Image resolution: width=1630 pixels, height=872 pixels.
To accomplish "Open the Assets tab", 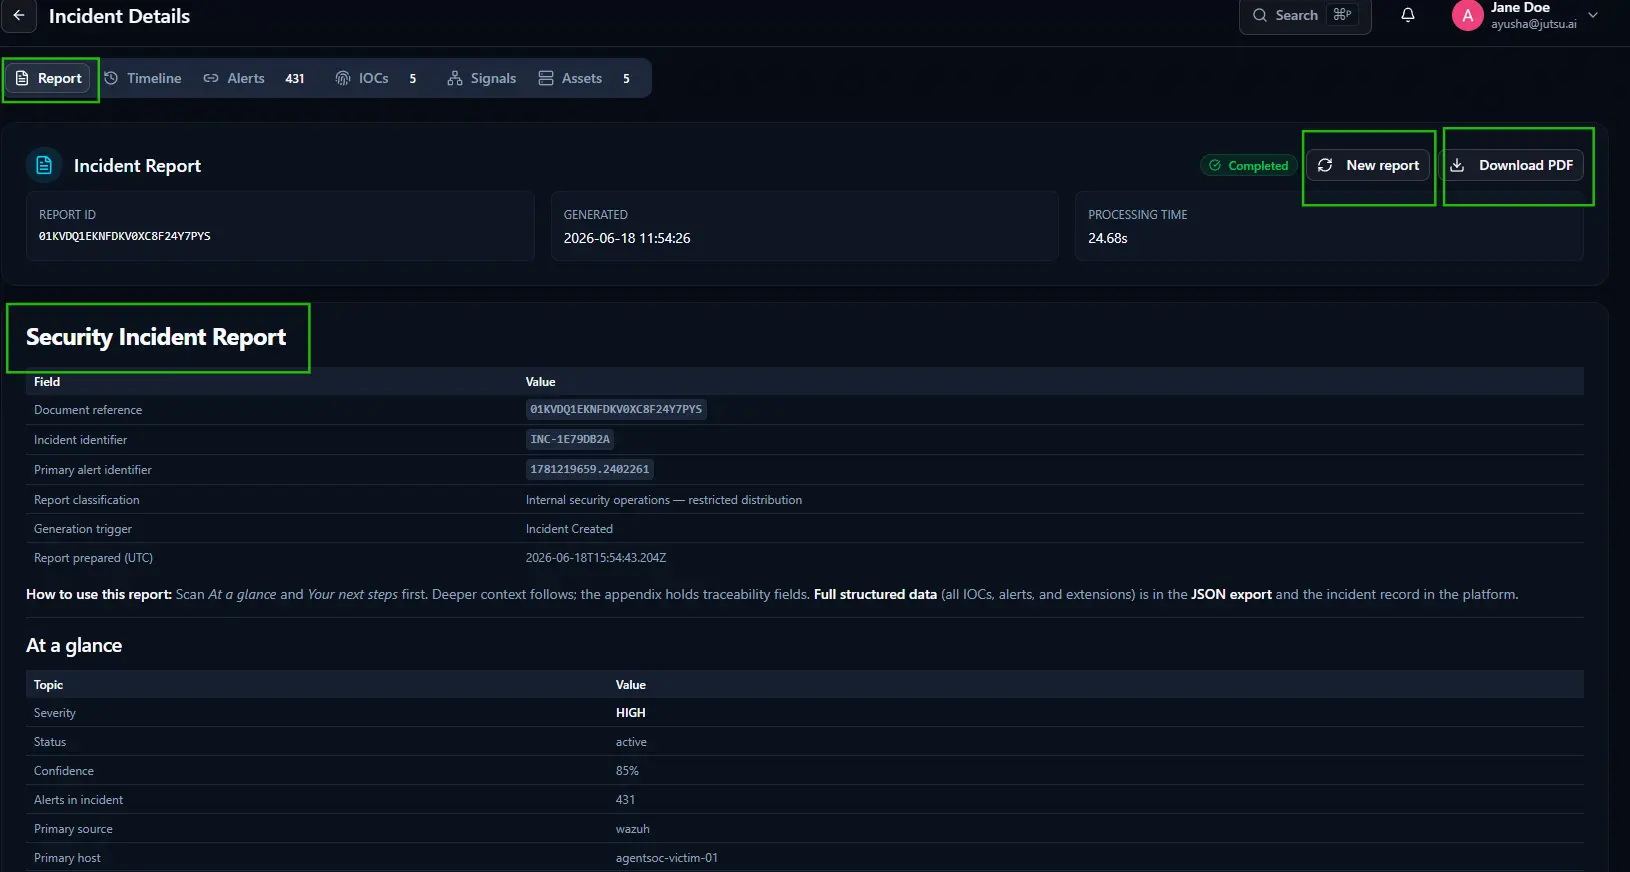I will pos(584,78).
